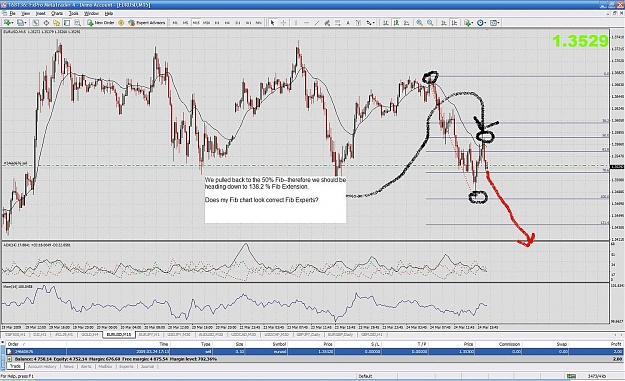Open the Mailbox terminal tab
Image resolution: width=625 pixels, height=381 pixels.
105,366
